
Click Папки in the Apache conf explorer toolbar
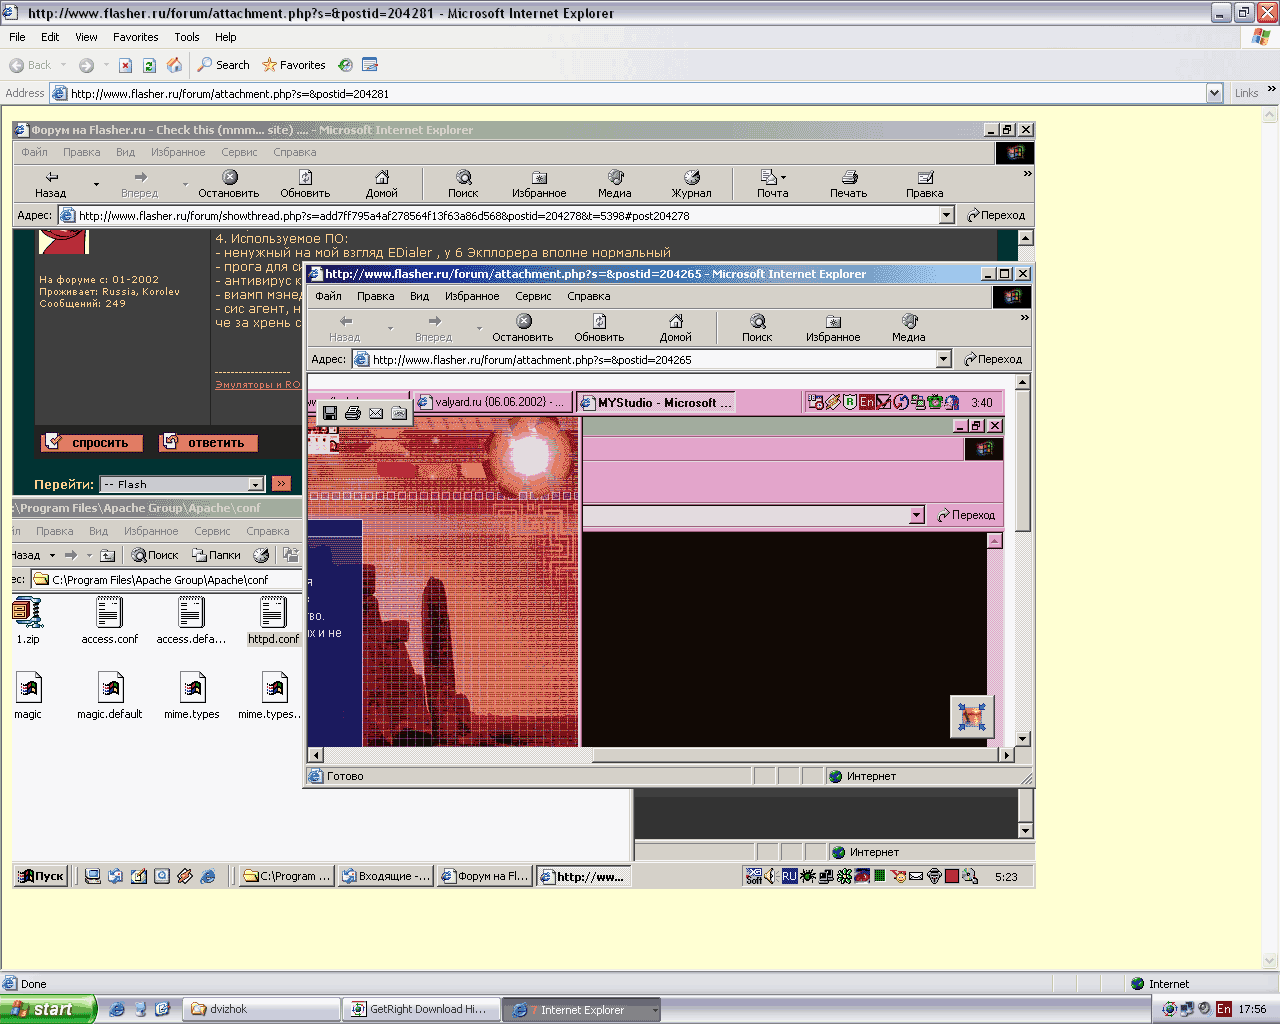(216, 555)
